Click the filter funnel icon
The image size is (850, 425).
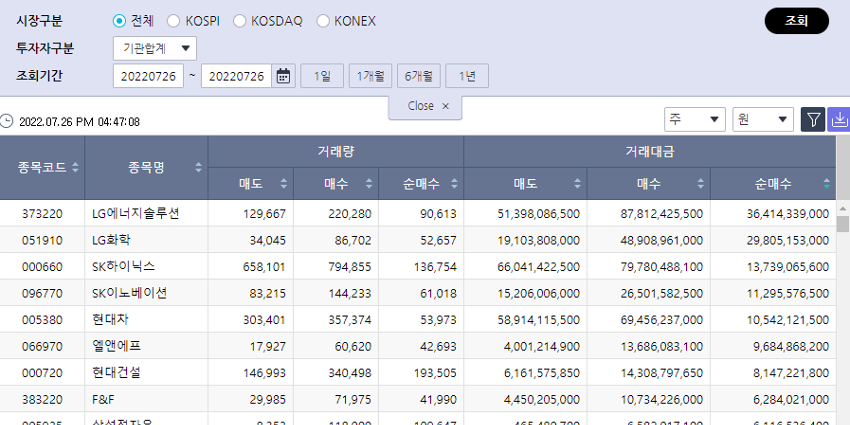(812, 120)
